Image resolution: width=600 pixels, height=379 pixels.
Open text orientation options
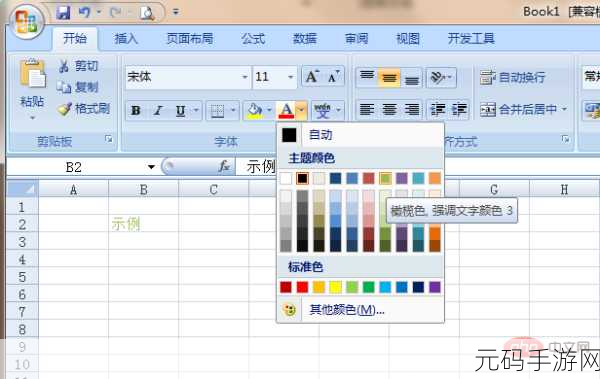click(x=441, y=77)
